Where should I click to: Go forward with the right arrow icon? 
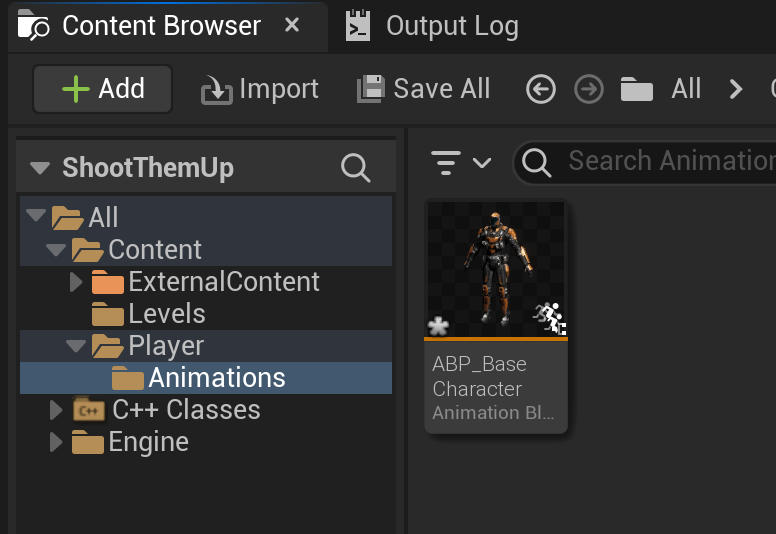click(x=588, y=90)
